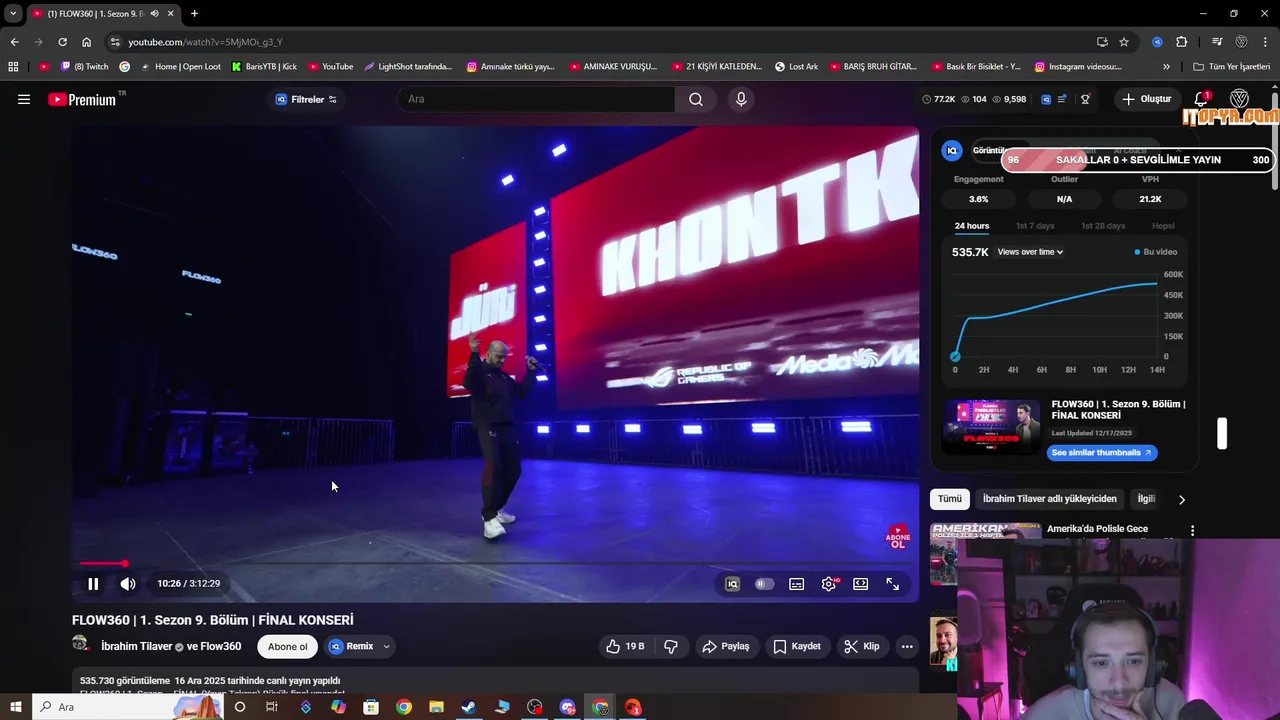Click the Paylaş share button
1280x720 pixels.
(726, 646)
